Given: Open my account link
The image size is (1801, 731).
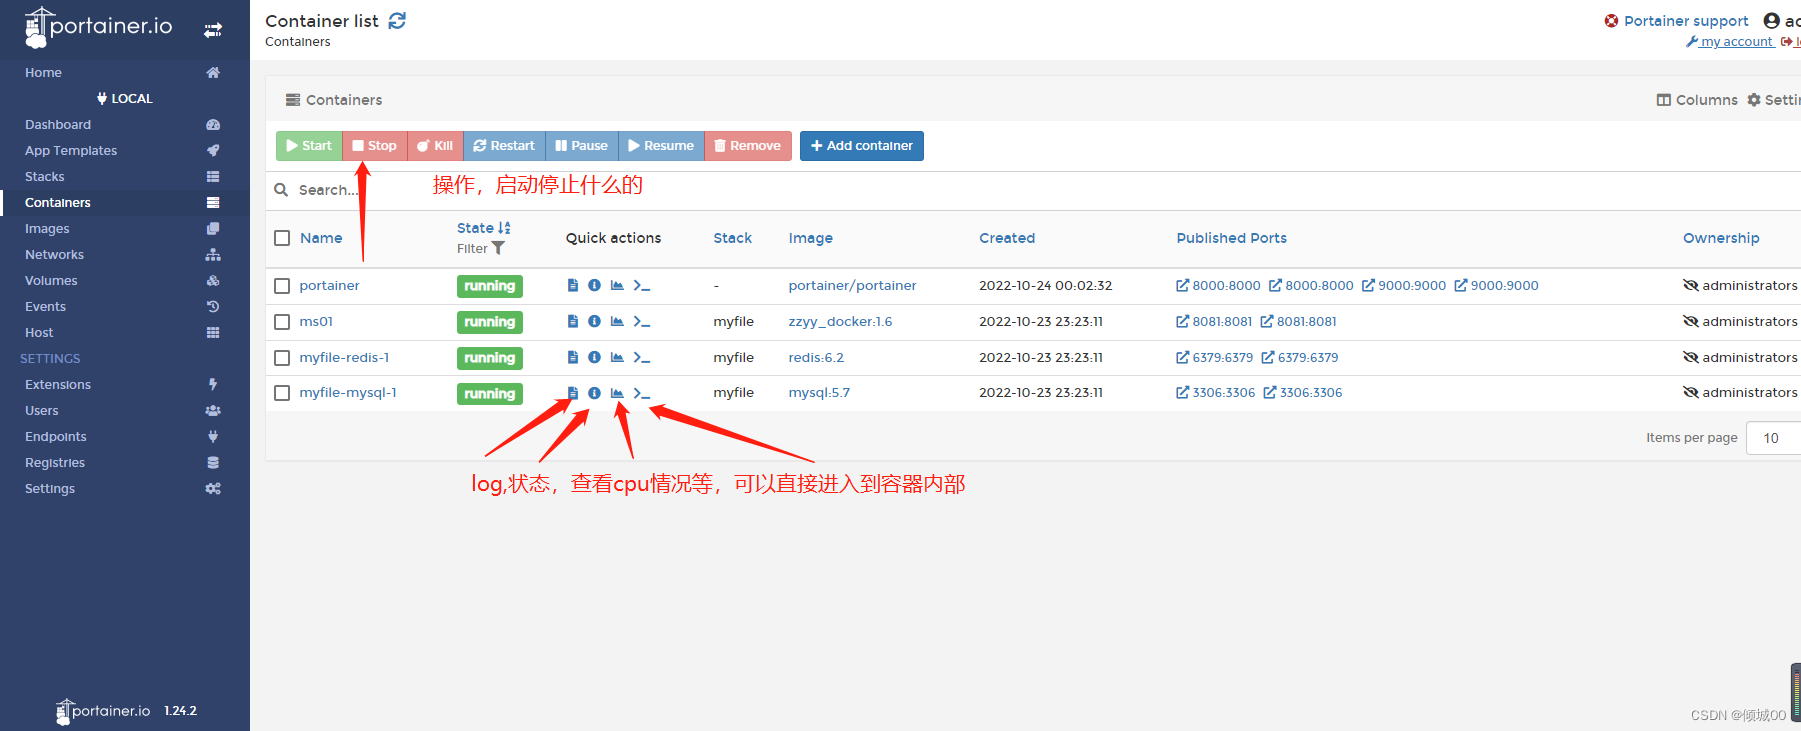Looking at the screenshot, I should point(1731,42).
